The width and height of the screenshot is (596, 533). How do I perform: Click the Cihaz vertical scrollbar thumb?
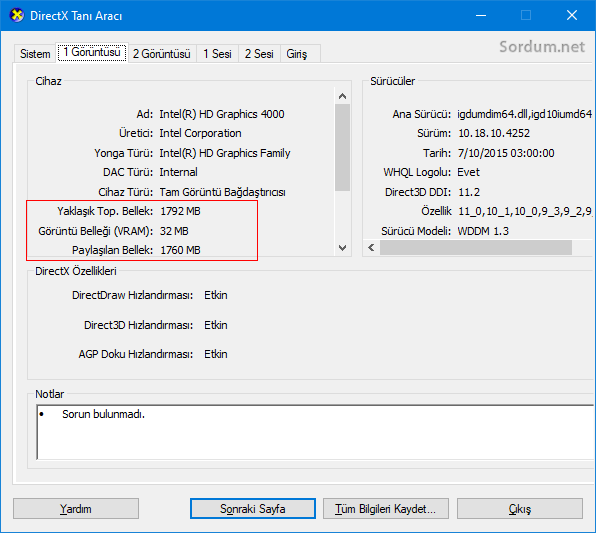342,148
